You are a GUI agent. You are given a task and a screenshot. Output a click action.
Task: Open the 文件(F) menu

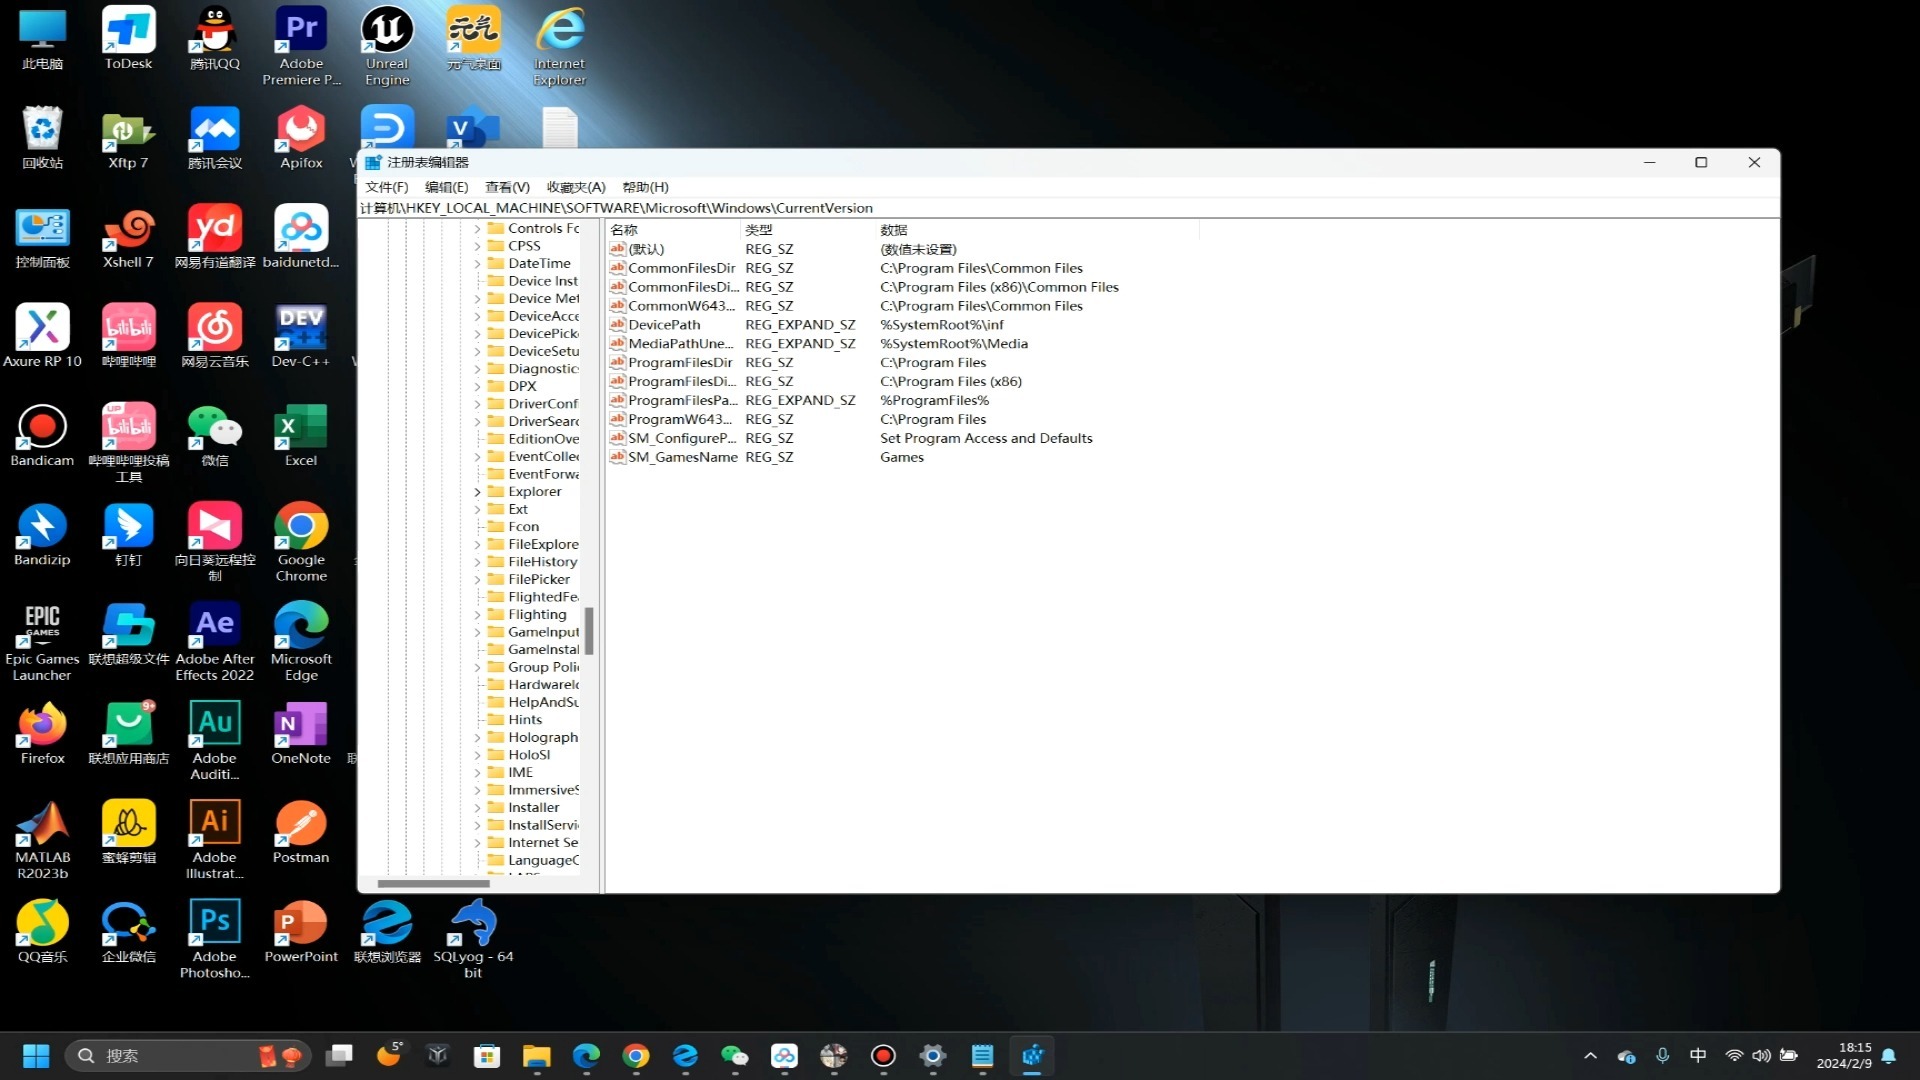click(386, 187)
